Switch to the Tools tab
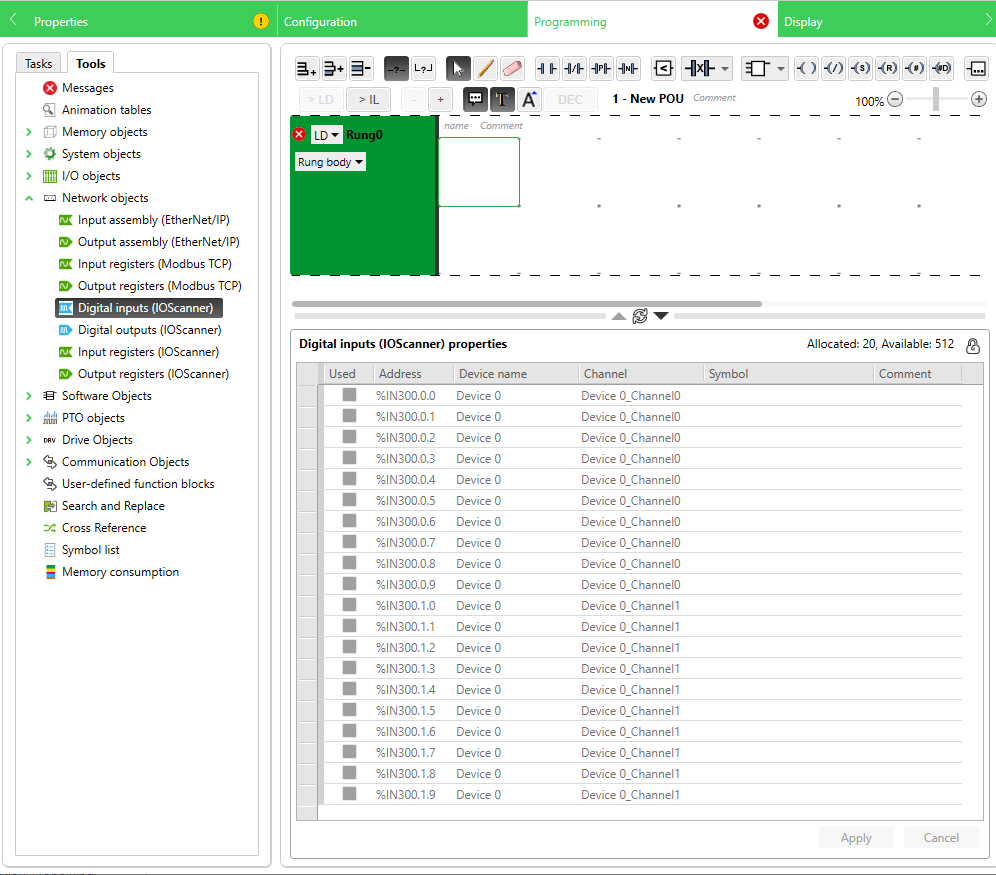The width and height of the screenshot is (996, 875). pyautogui.click(x=91, y=63)
